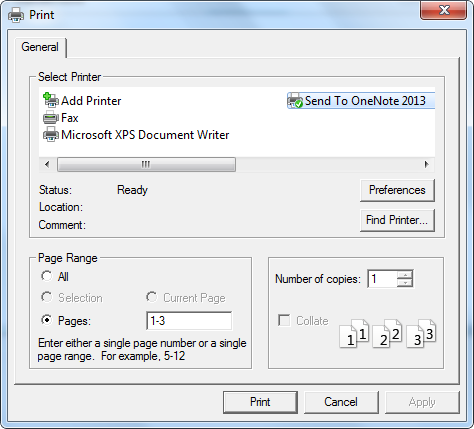Click the uncollated 1-1 pages illustration
This screenshot has width=474, height=429.
coord(354,334)
